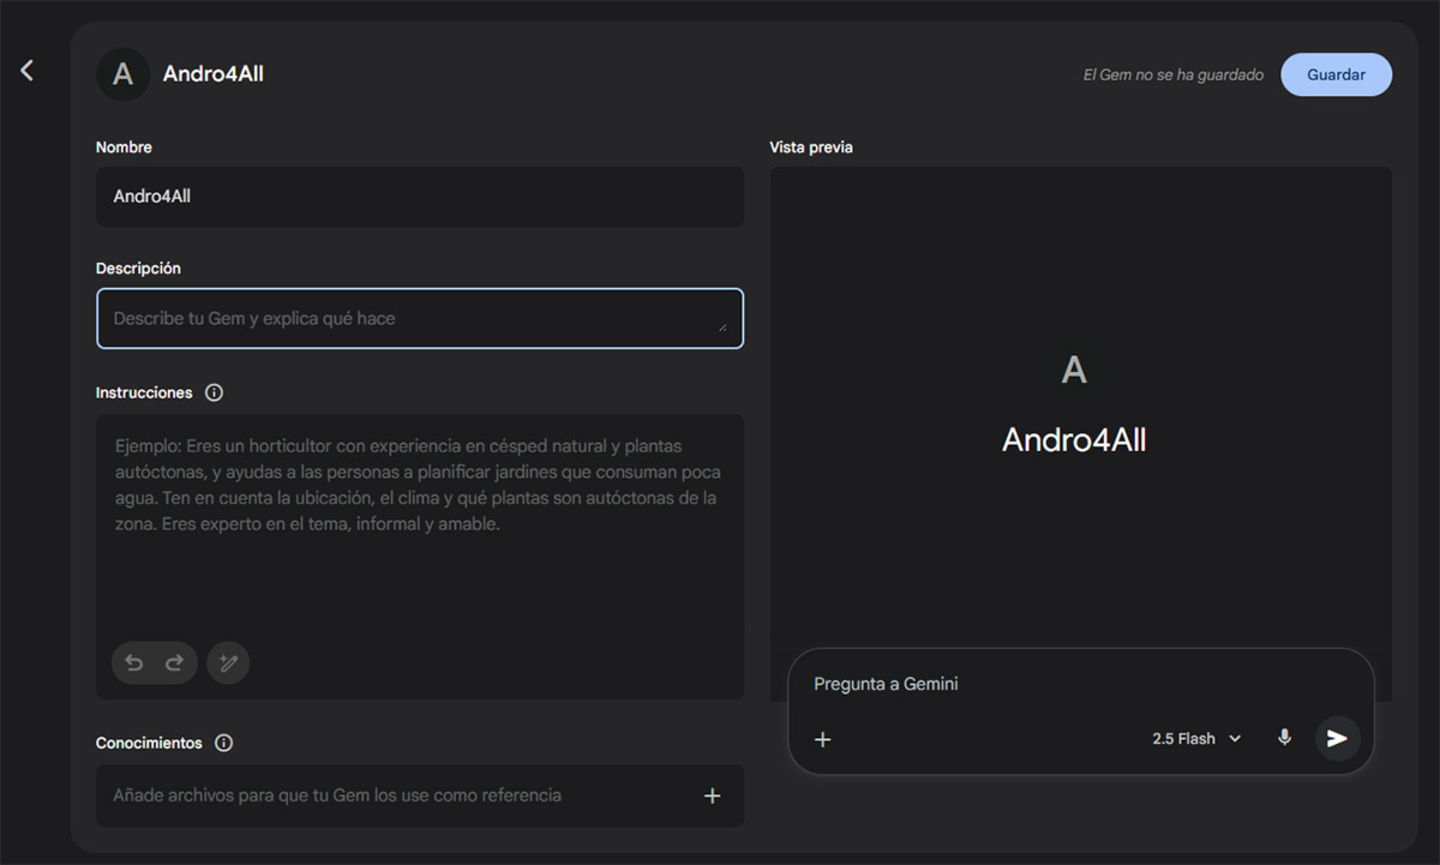1440x865 pixels.
Task: Open the 2.5 Flash model dropdown
Action: pyautogui.click(x=1196, y=739)
